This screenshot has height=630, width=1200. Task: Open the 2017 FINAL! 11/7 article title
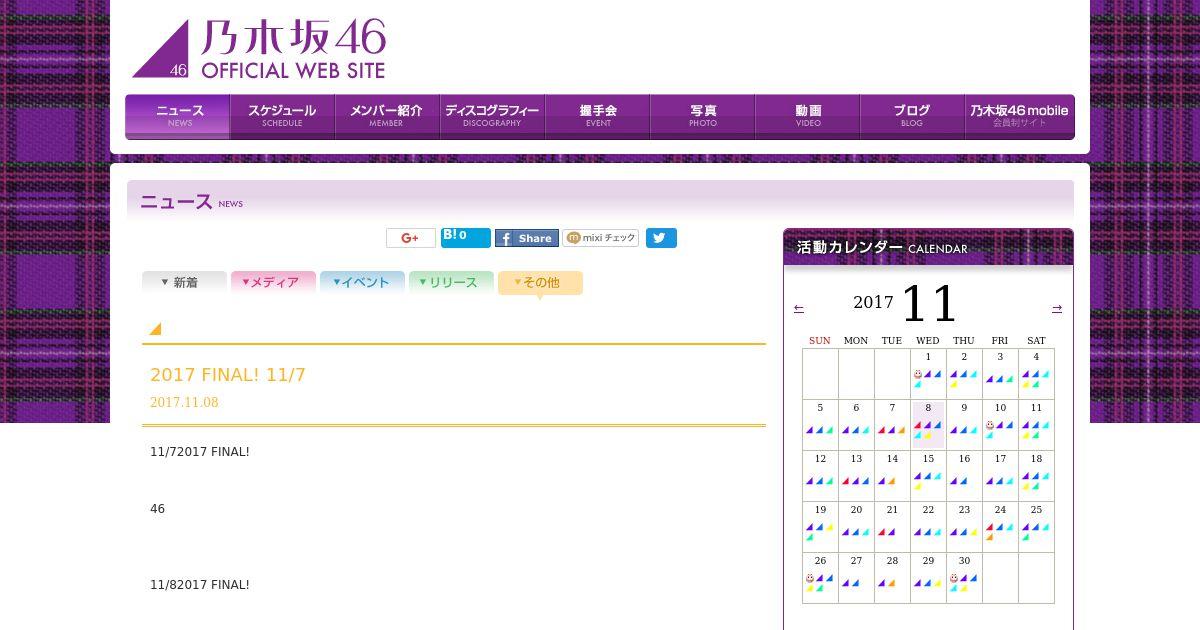pos(228,375)
